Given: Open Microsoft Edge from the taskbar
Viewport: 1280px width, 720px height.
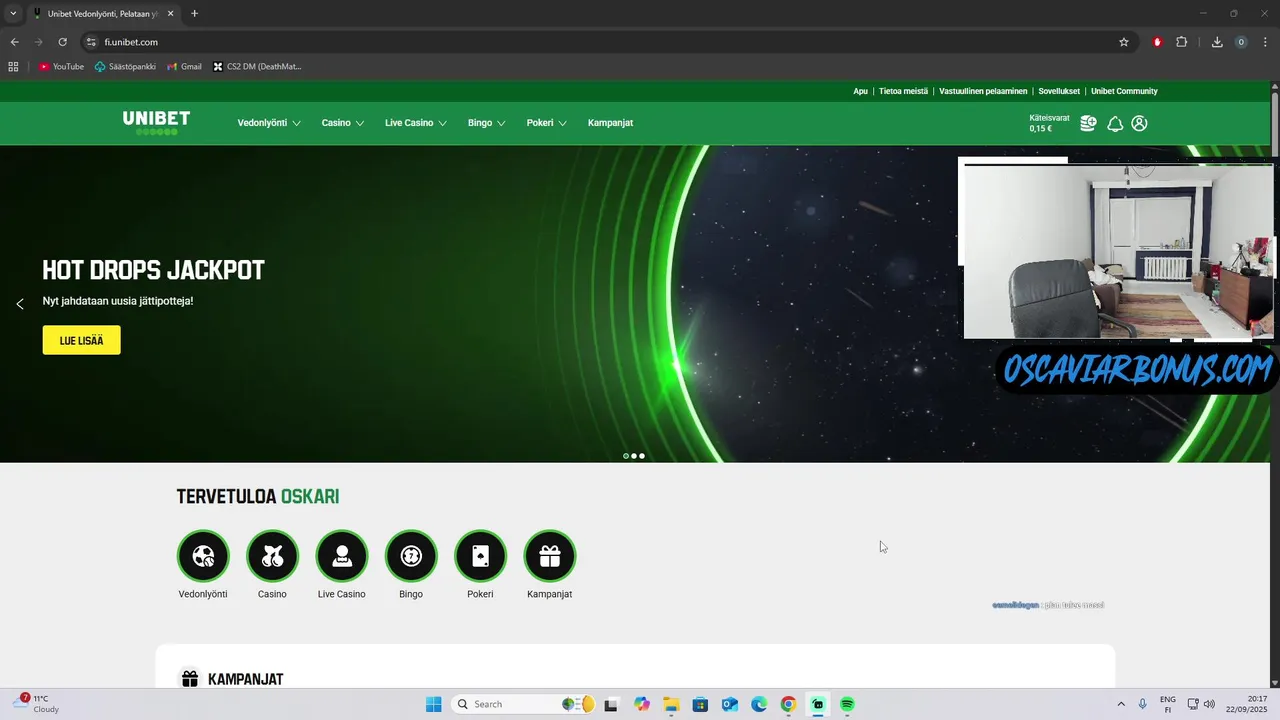Looking at the screenshot, I should pyautogui.click(x=759, y=704).
